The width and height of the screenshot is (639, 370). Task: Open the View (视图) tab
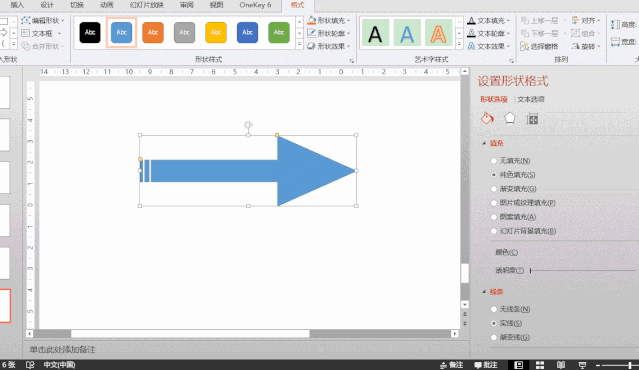216,5
